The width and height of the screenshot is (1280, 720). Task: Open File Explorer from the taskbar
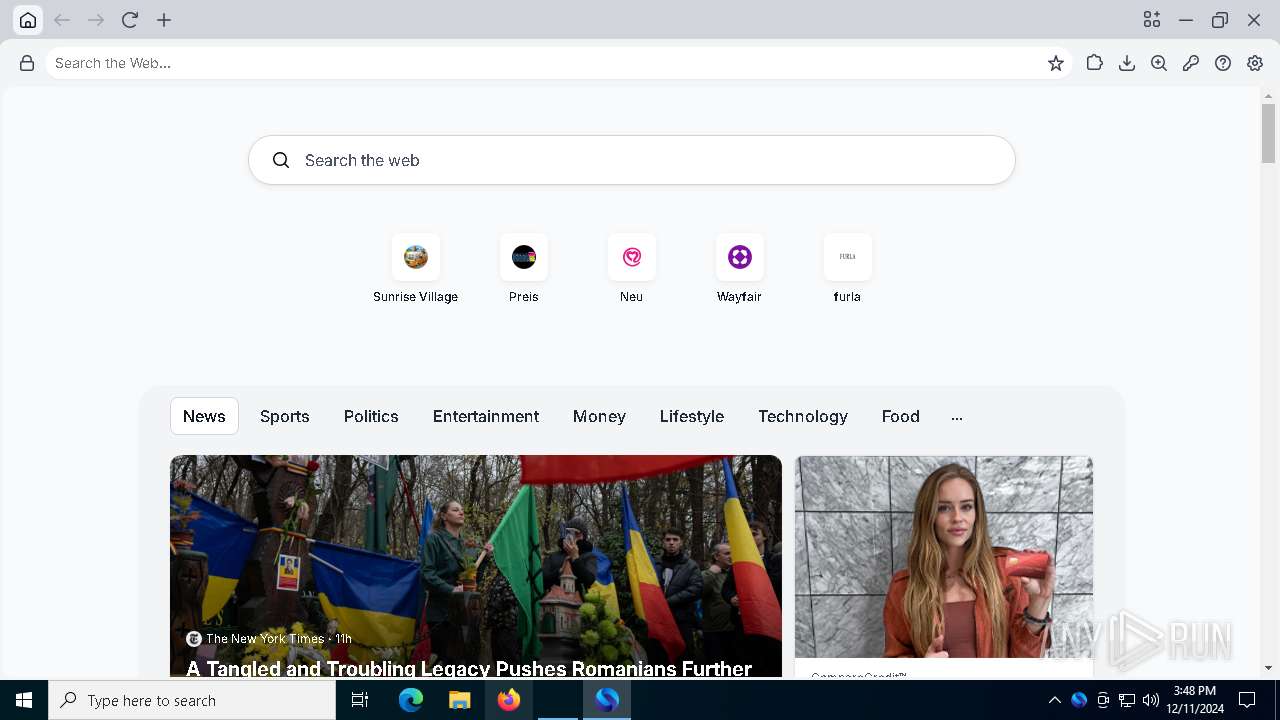coord(459,700)
